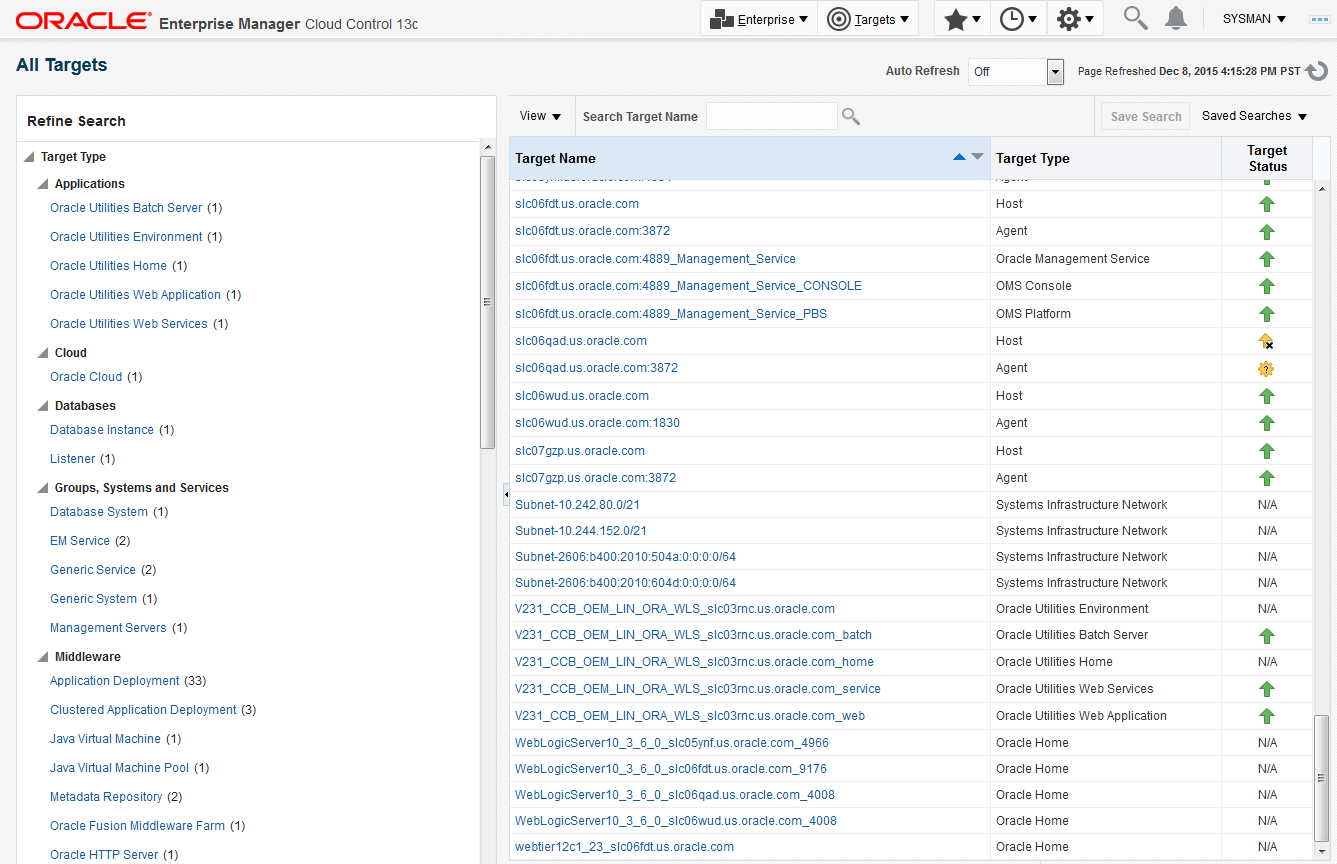Viewport: 1337px width, 864px height.
Task: Sort Target Name descending arrow
Action: click(x=977, y=157)
